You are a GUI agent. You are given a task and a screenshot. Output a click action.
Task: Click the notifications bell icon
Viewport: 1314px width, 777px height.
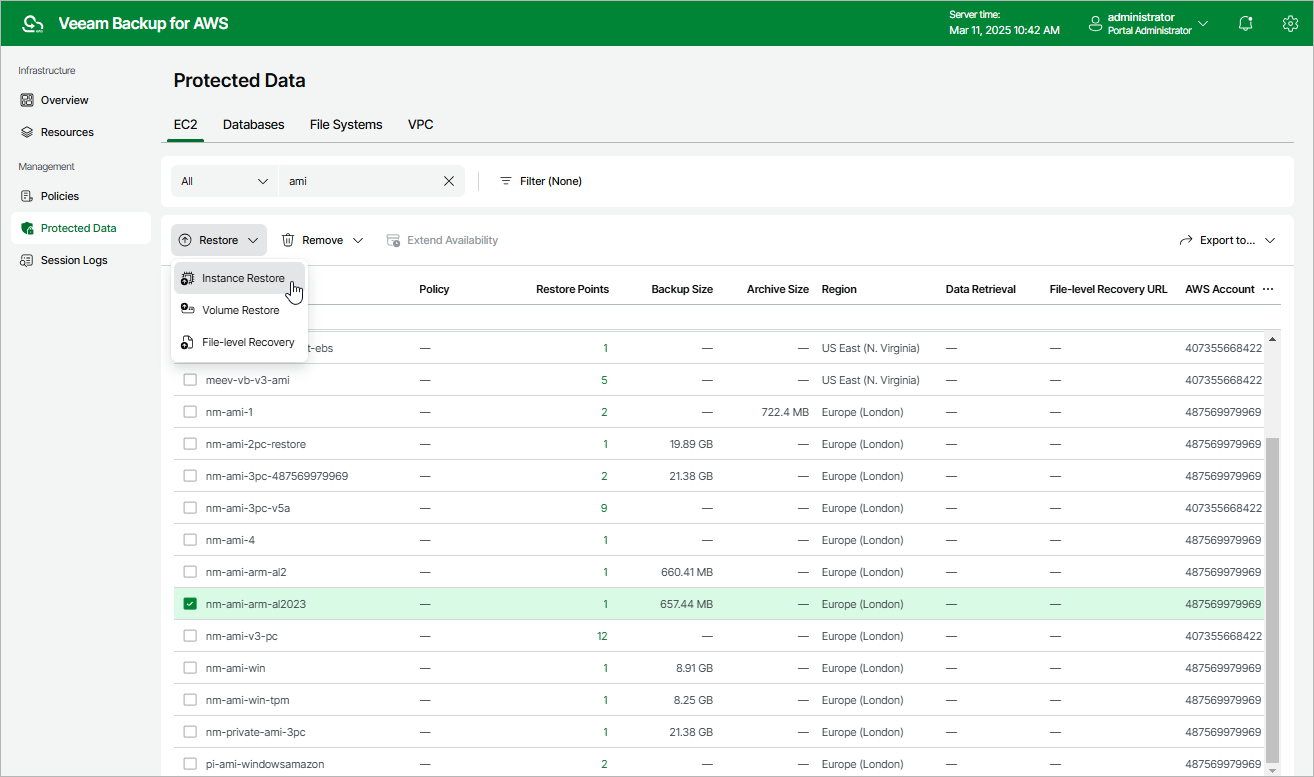[x=1245, y=23]
